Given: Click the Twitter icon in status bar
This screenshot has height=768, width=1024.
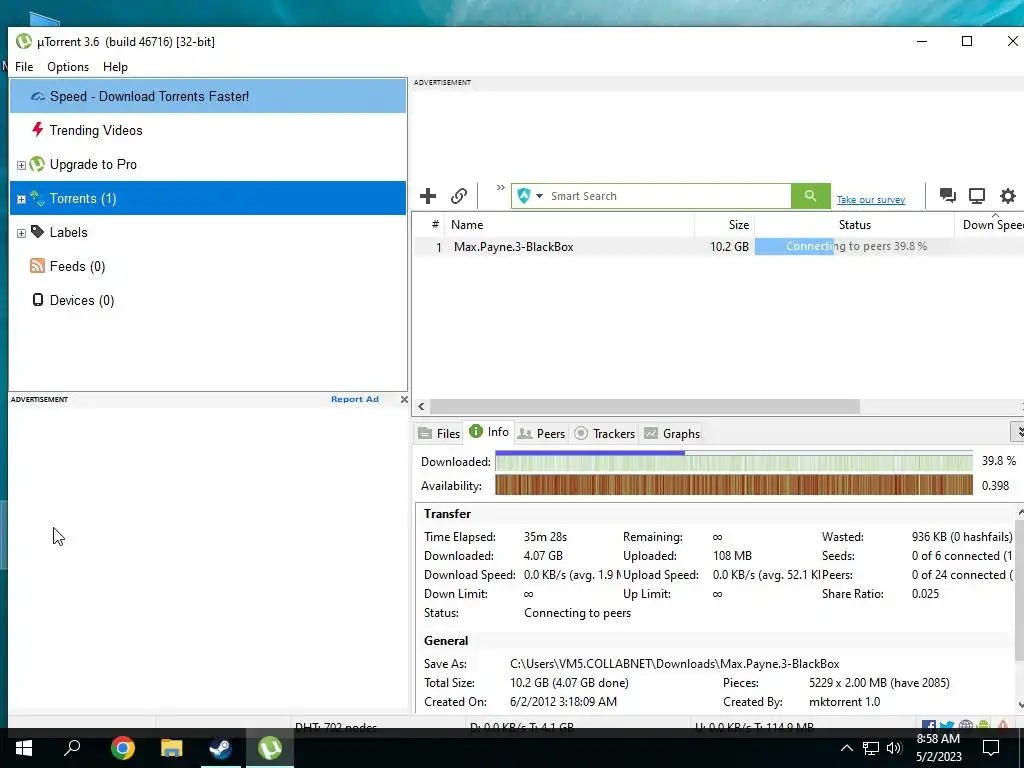Looking at the screenshot, I should pyautogui.click(x=947, y=725).
